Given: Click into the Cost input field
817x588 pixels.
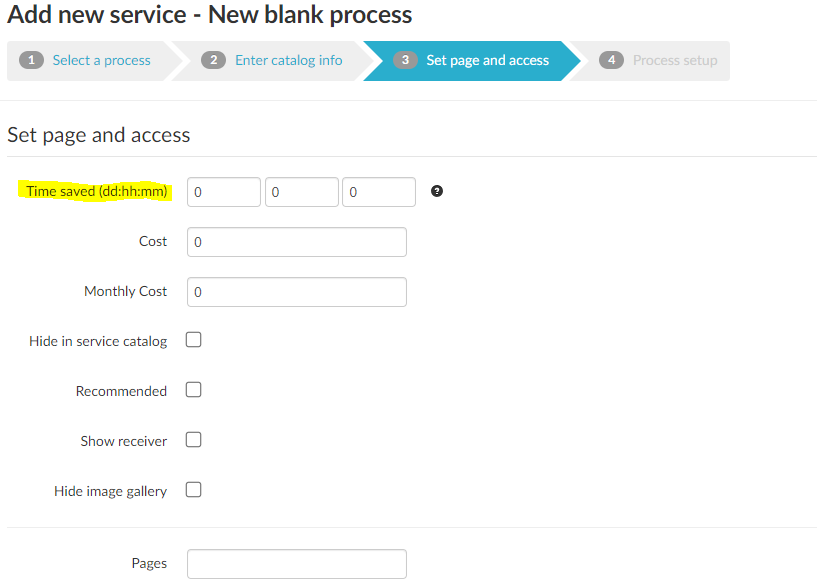Looking at the screenshot, I should (x=296, y=242).
